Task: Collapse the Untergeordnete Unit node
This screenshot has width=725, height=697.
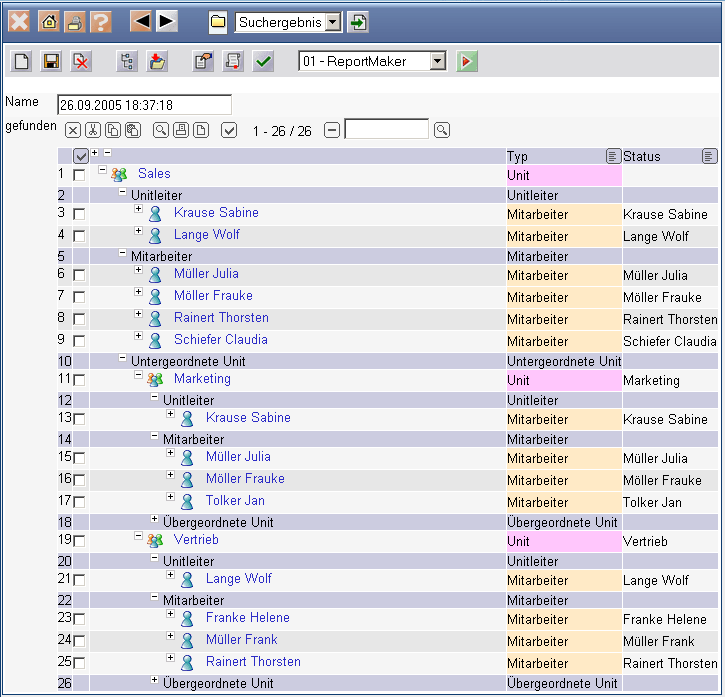Action: [123, 360]
